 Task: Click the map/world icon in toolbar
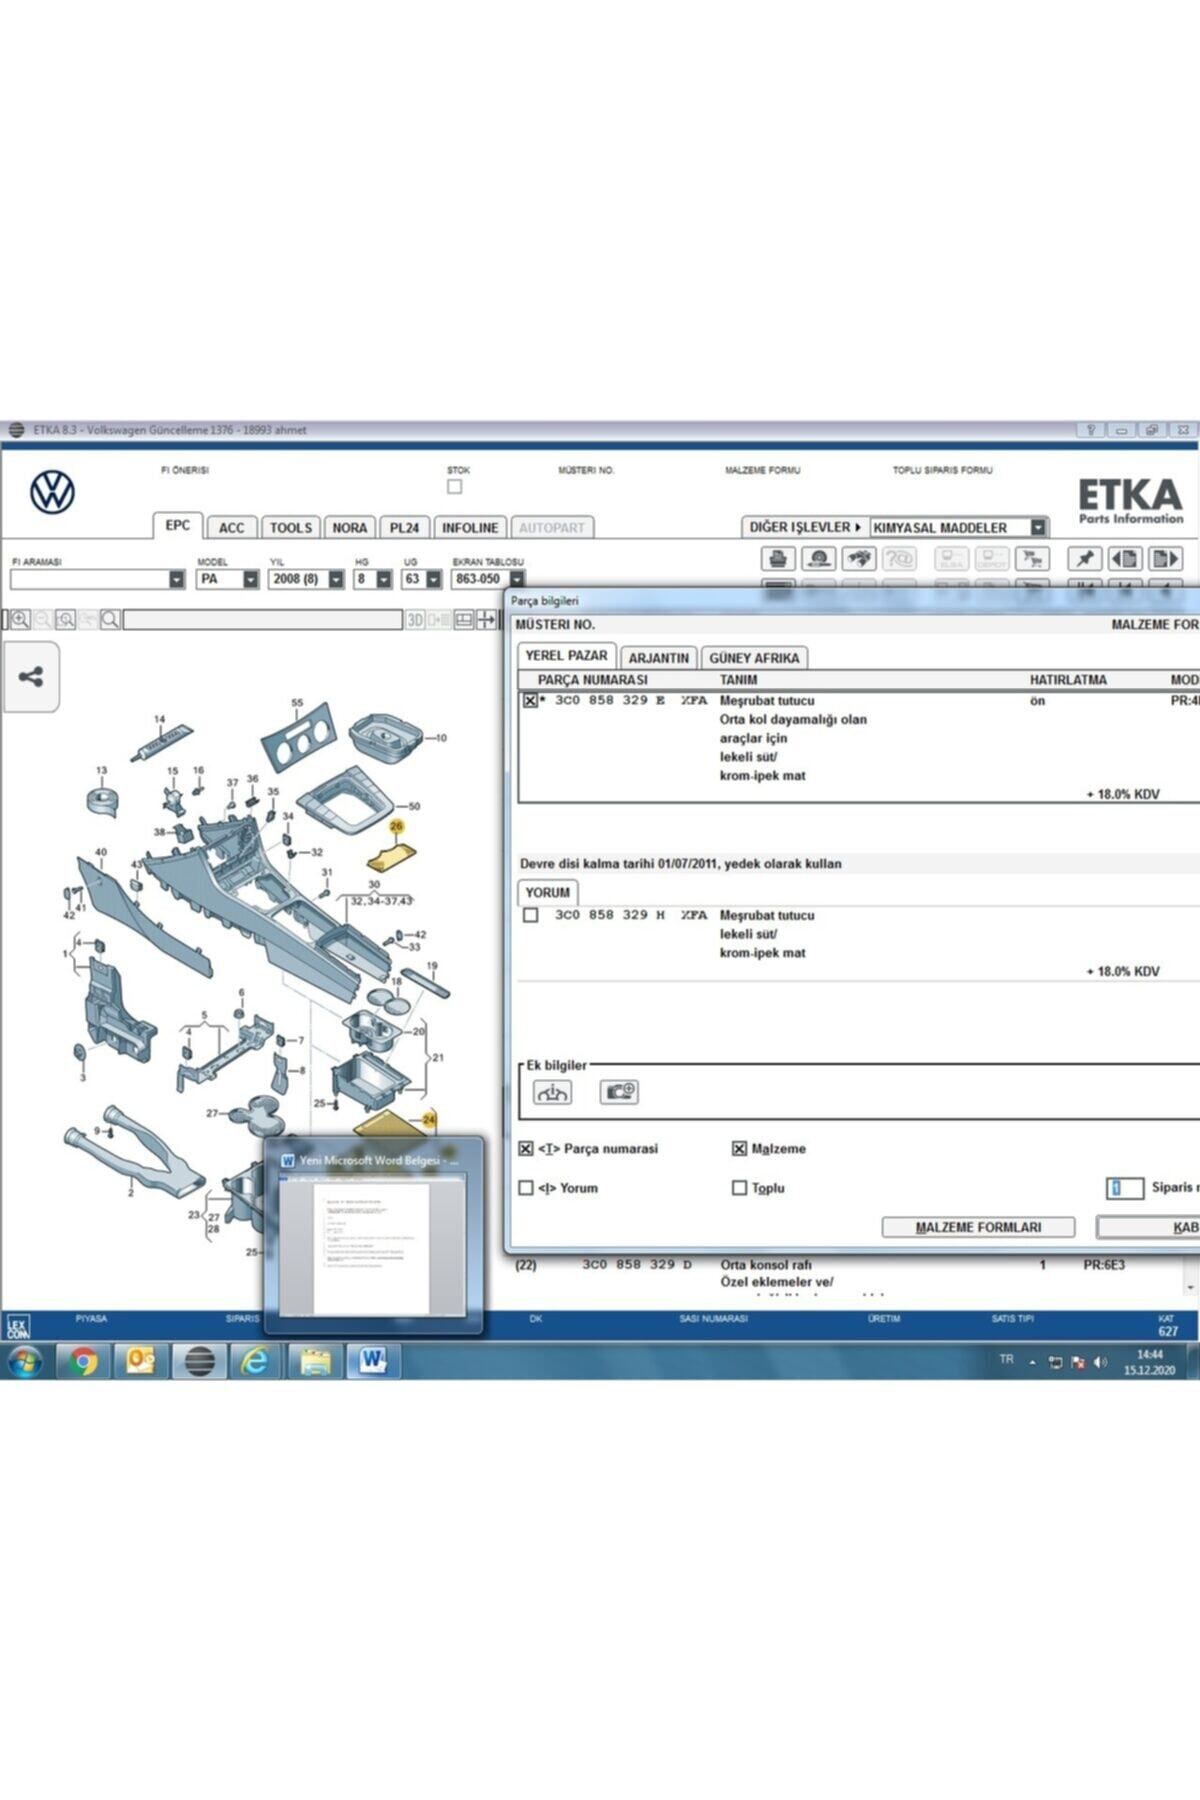[x=858, y=558]
